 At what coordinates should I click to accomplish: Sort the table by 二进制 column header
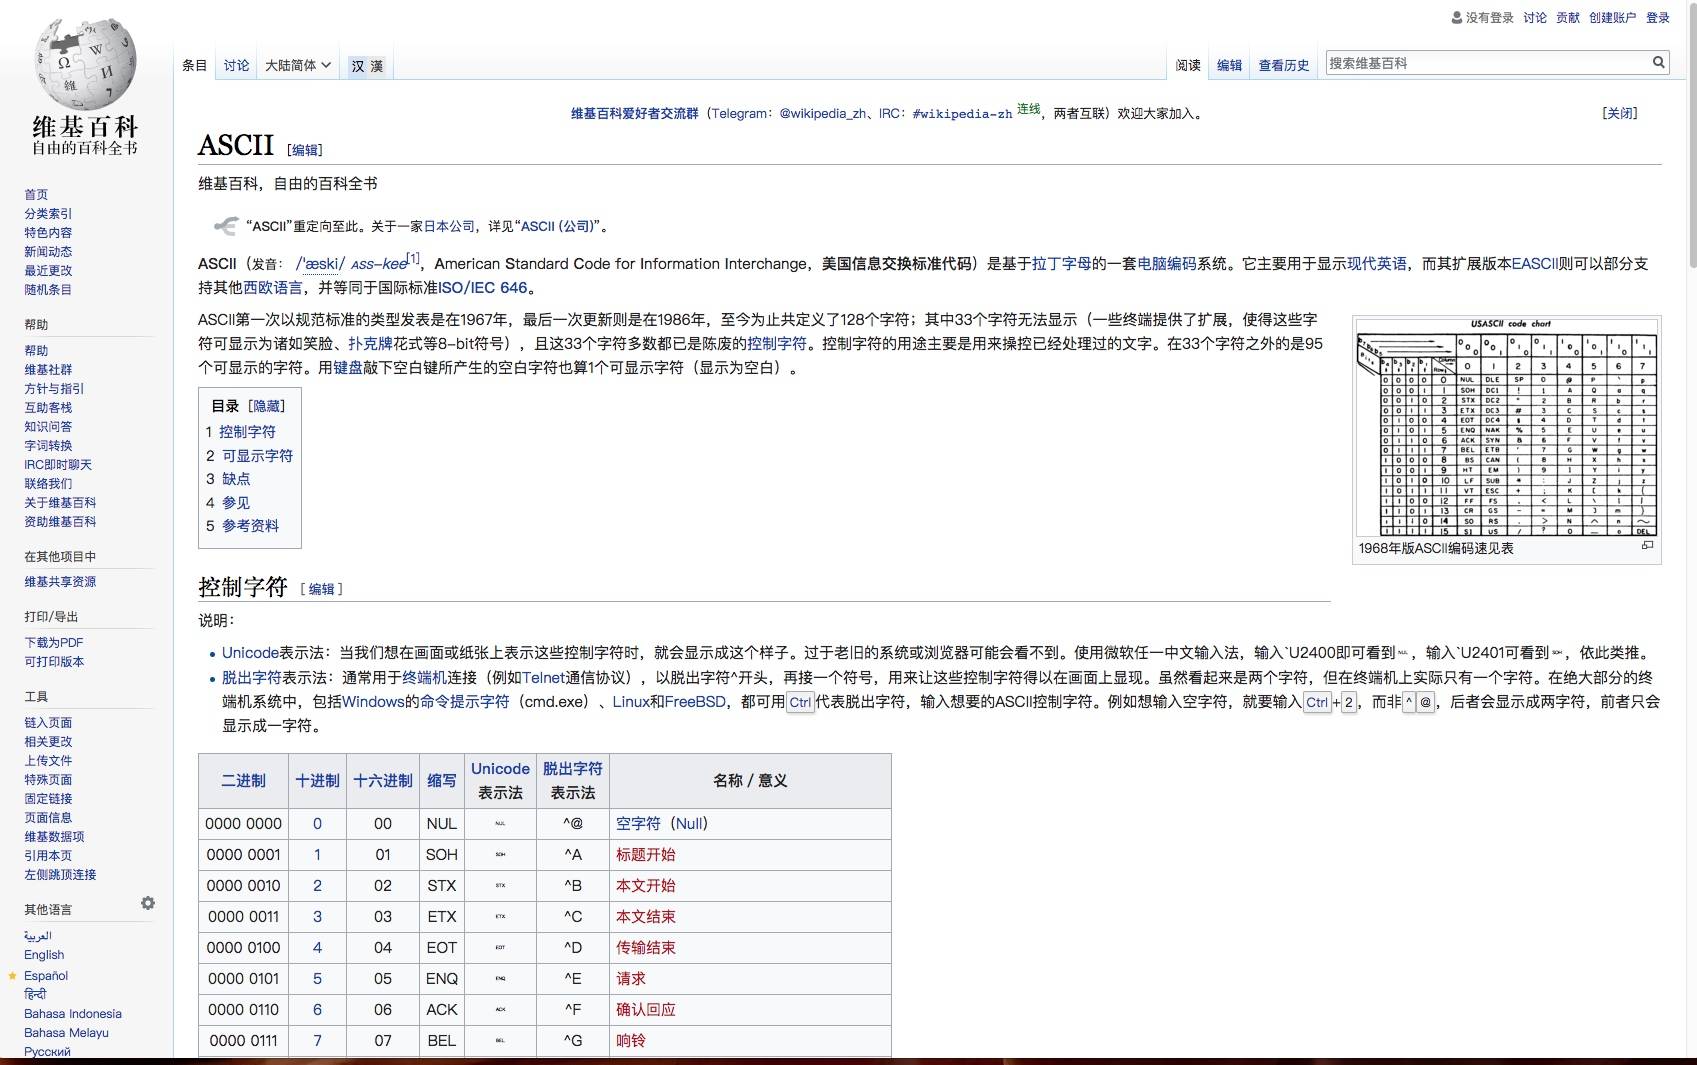243,781
